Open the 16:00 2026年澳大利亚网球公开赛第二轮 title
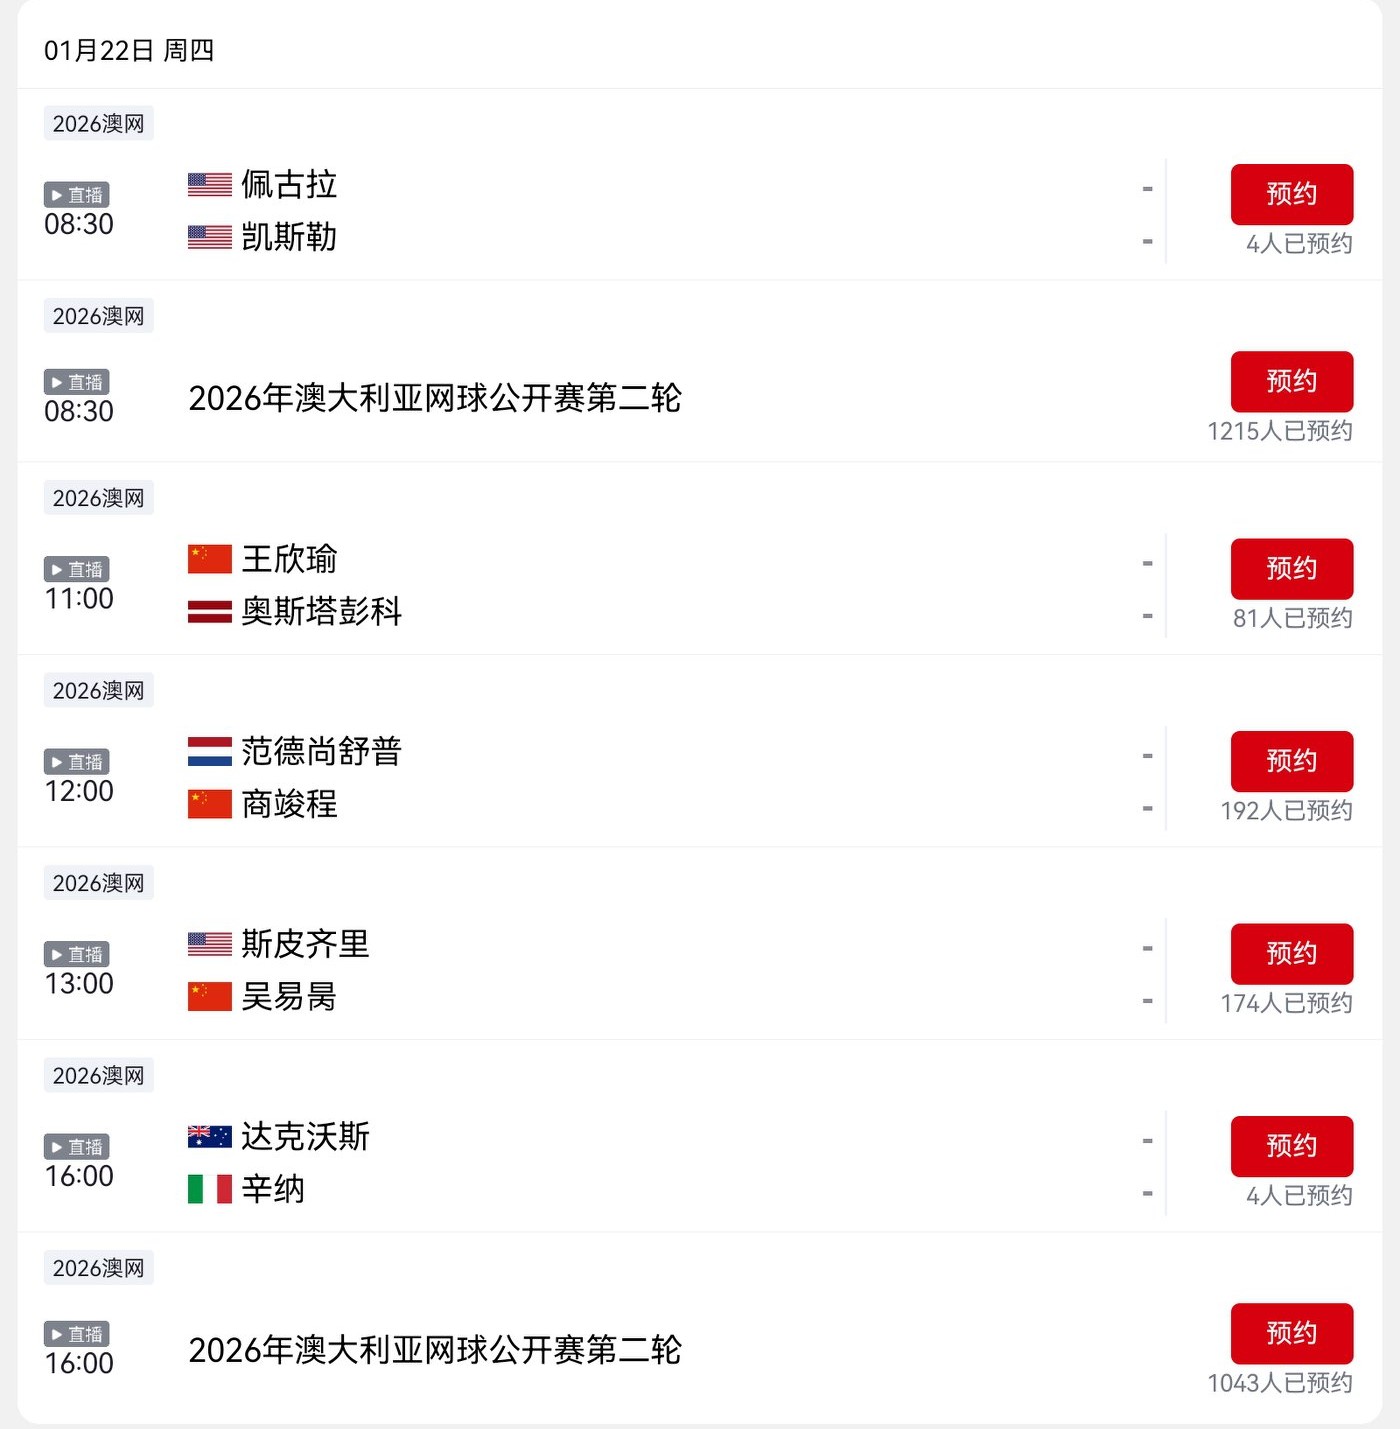1400x1429 pixels. click(x=435, y=1350)
